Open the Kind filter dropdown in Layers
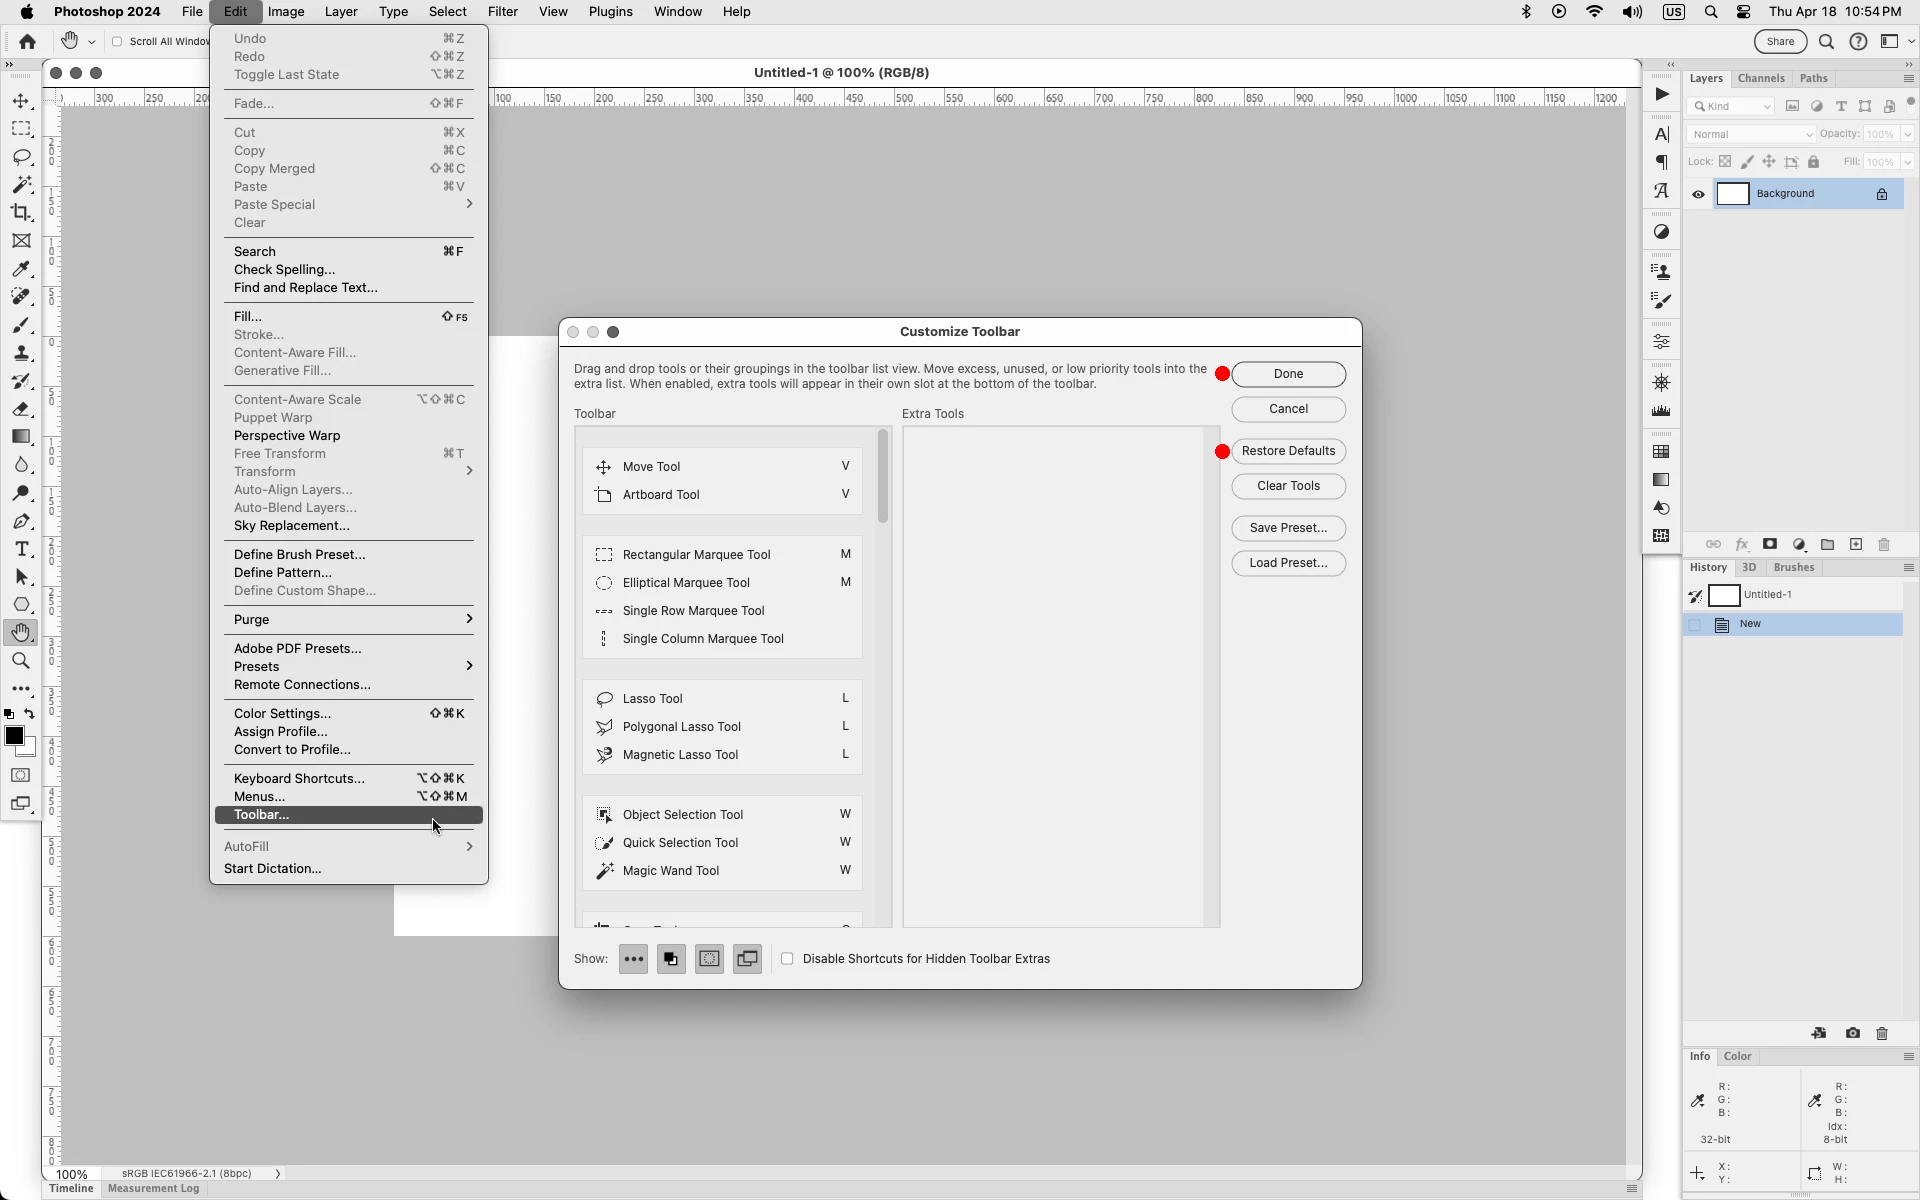This screenshot has height=1200, width=1920. [1732, 106]
